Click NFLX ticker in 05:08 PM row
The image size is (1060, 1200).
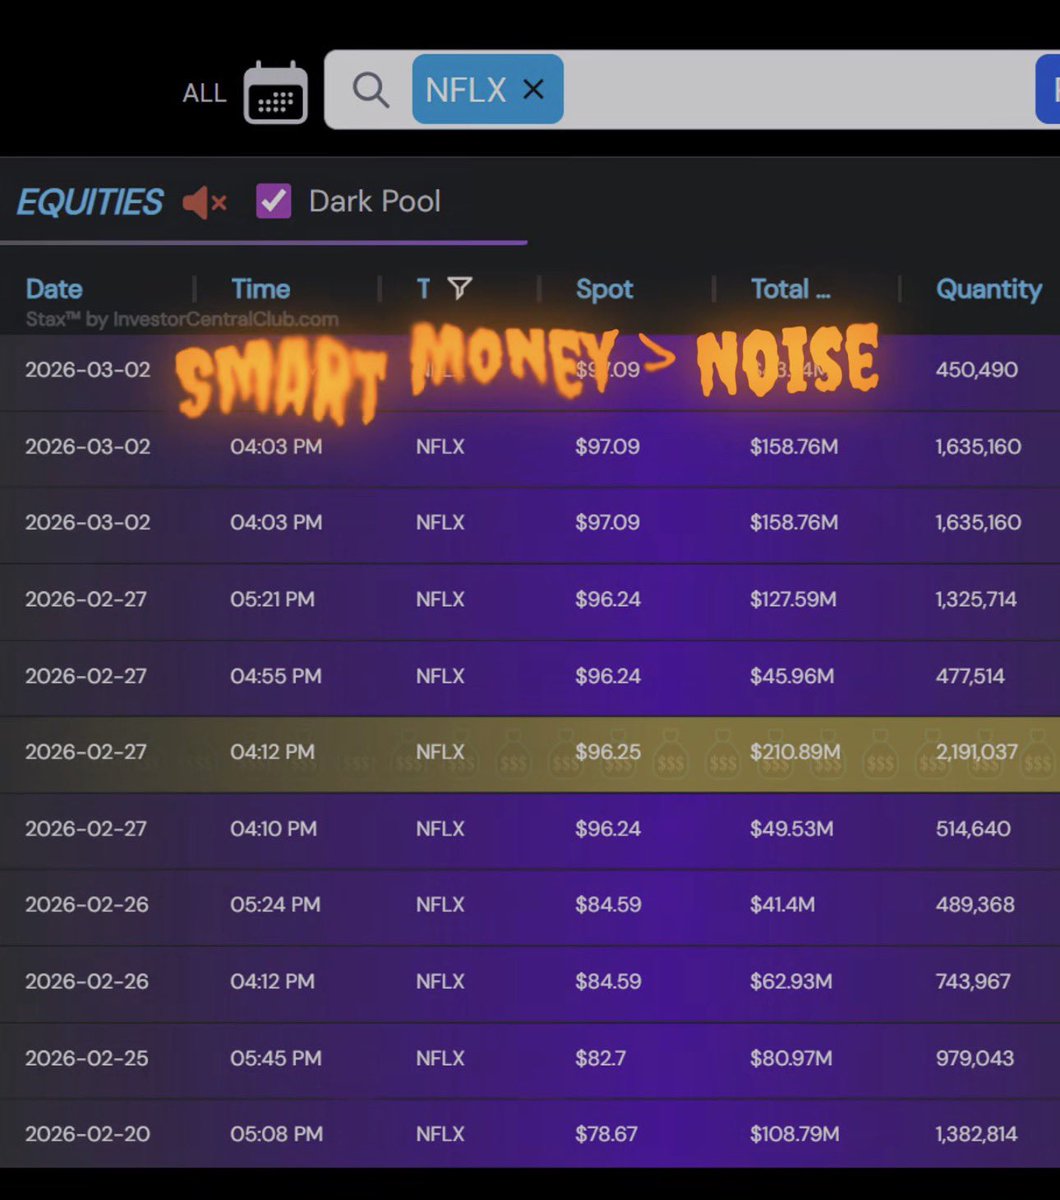(440, 1133)
